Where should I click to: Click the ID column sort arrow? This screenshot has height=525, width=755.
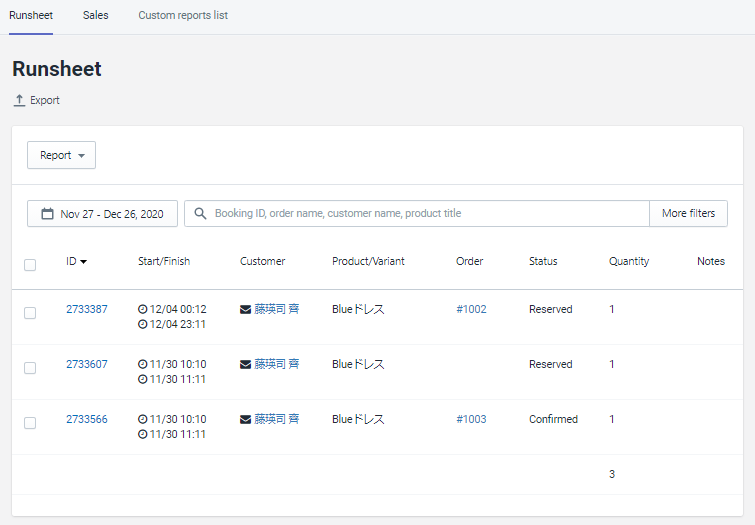point(84,262)
